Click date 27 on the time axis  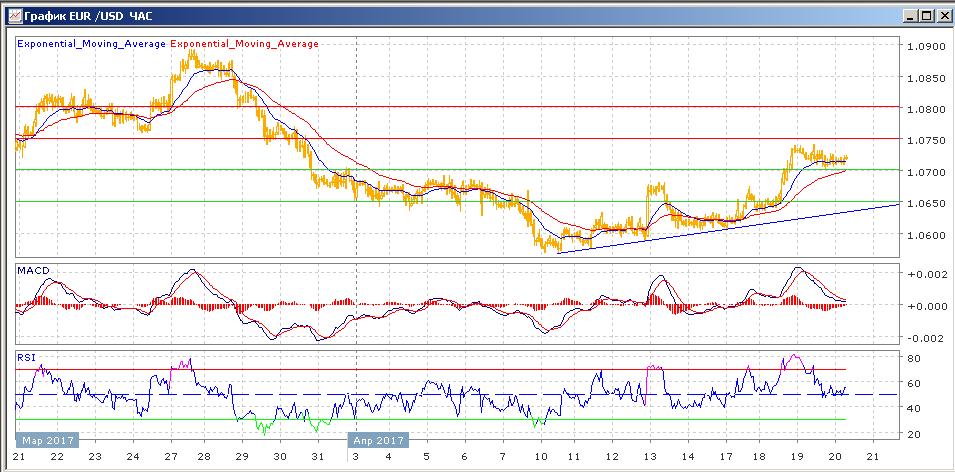(171, 455)
